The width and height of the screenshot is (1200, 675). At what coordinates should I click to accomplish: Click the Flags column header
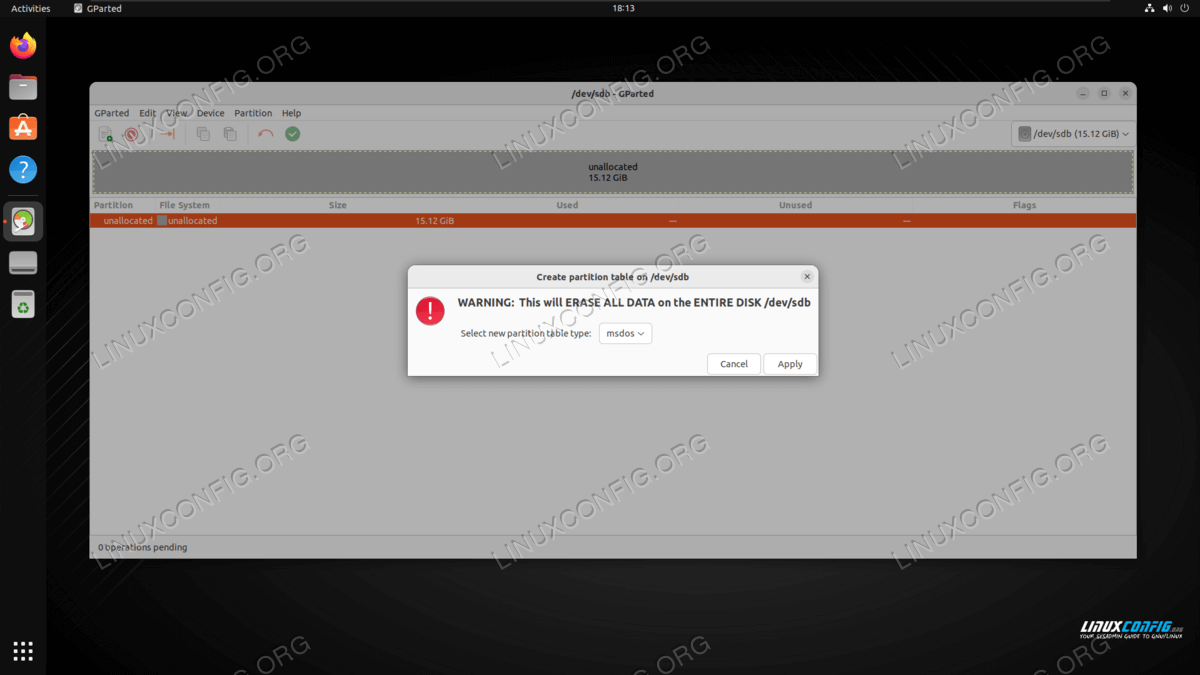pyautogui.click(x=1024, y=205)
